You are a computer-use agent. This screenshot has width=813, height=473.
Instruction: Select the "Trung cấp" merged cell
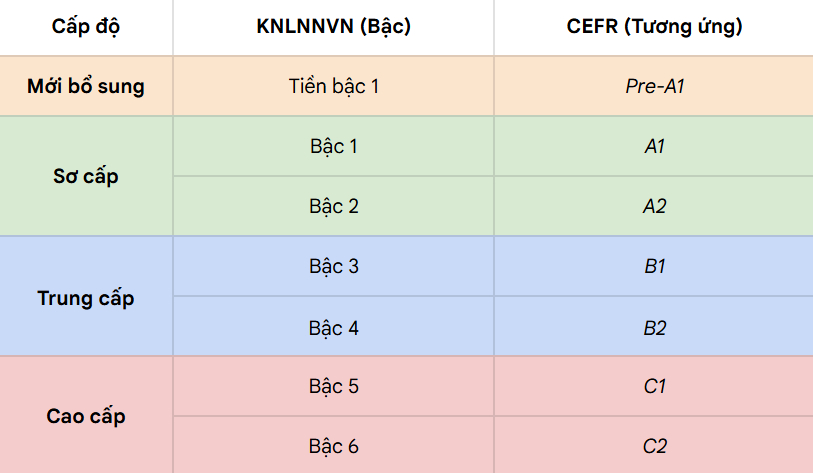pyautogui.click(x=86, y=298)
